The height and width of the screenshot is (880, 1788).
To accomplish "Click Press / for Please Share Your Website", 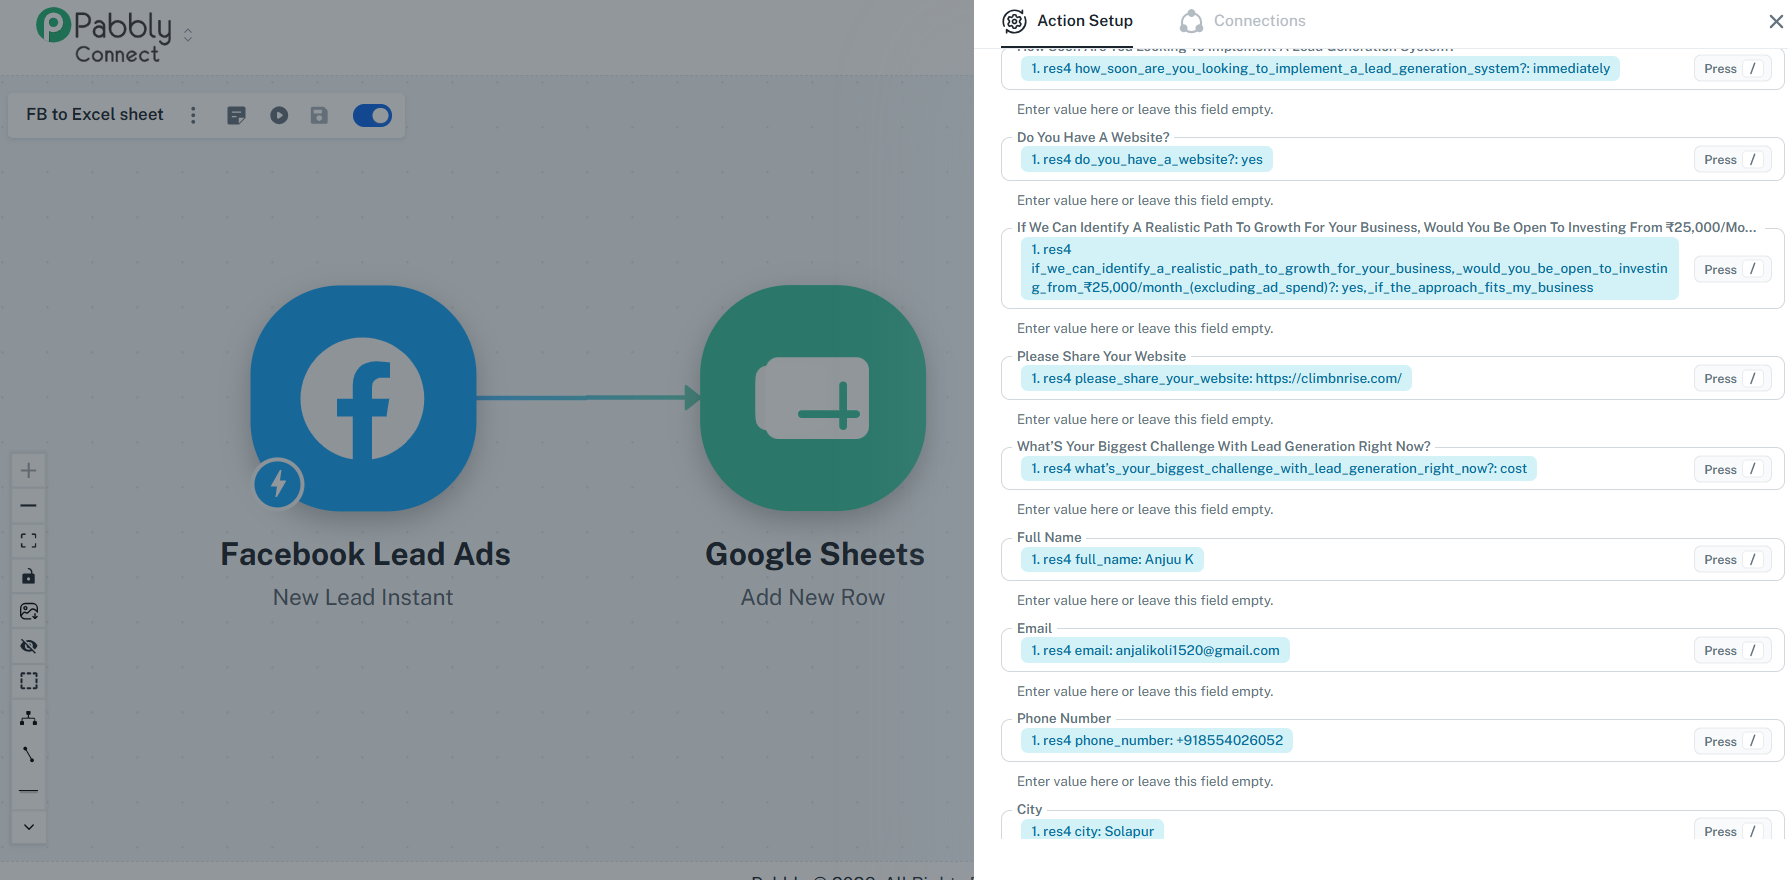I will [1732, 379].
